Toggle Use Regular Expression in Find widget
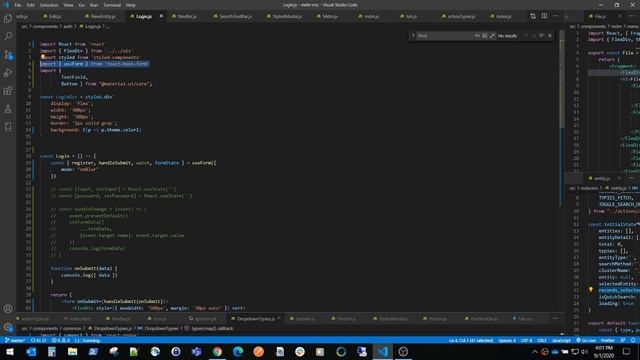 (492, 36)
